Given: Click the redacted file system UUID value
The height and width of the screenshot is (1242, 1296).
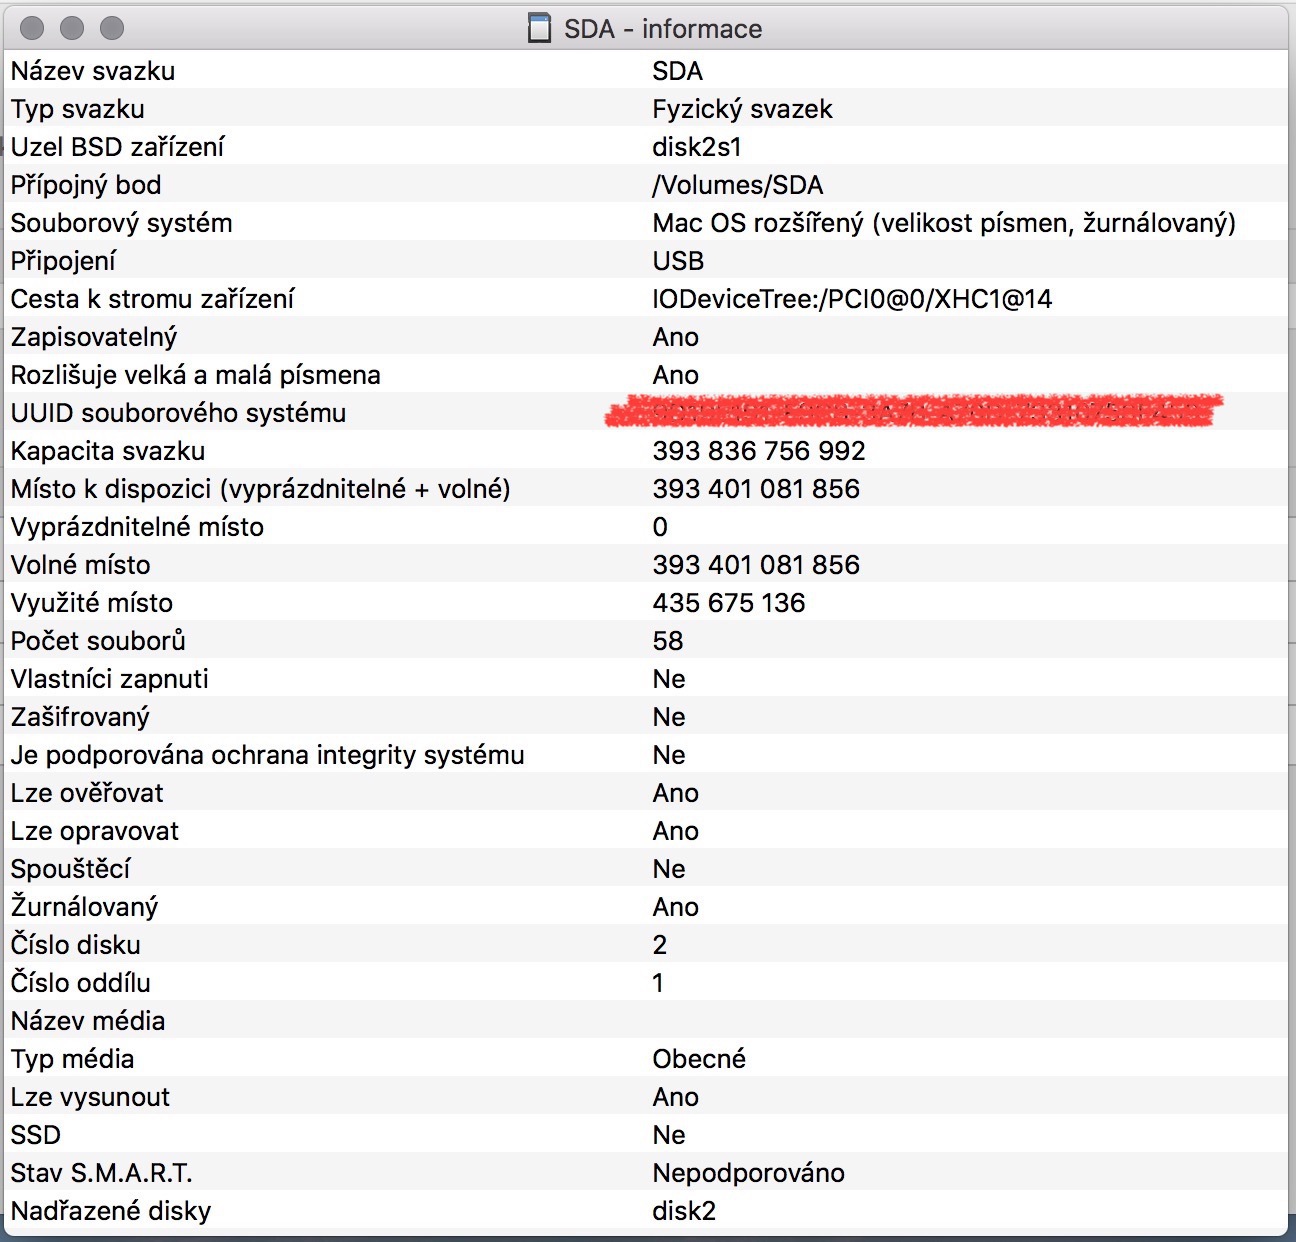Looking at the screenshot, I should click(912, 411).
